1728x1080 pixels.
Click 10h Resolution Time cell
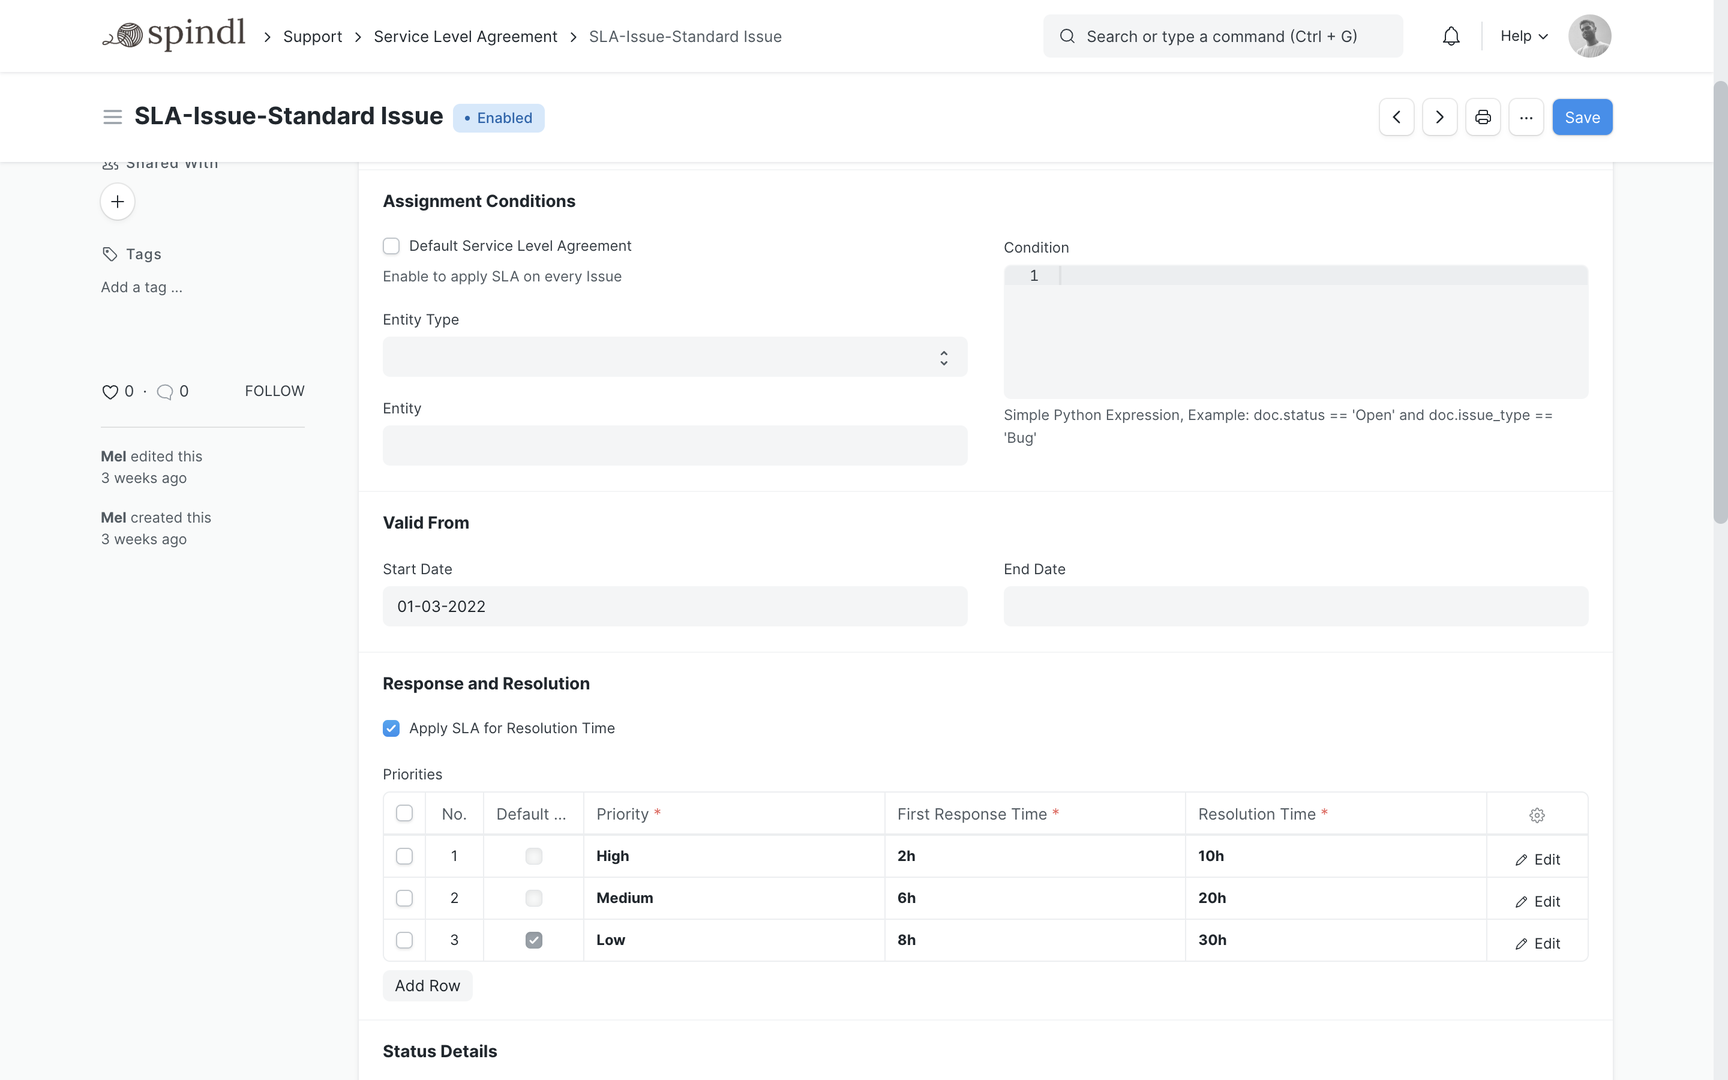pyautogui.click(x=1336, y=856)
